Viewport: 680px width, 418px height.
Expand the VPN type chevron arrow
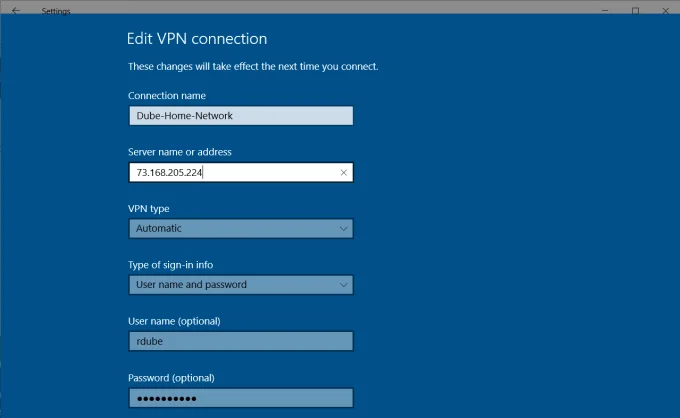pos(343,229)
